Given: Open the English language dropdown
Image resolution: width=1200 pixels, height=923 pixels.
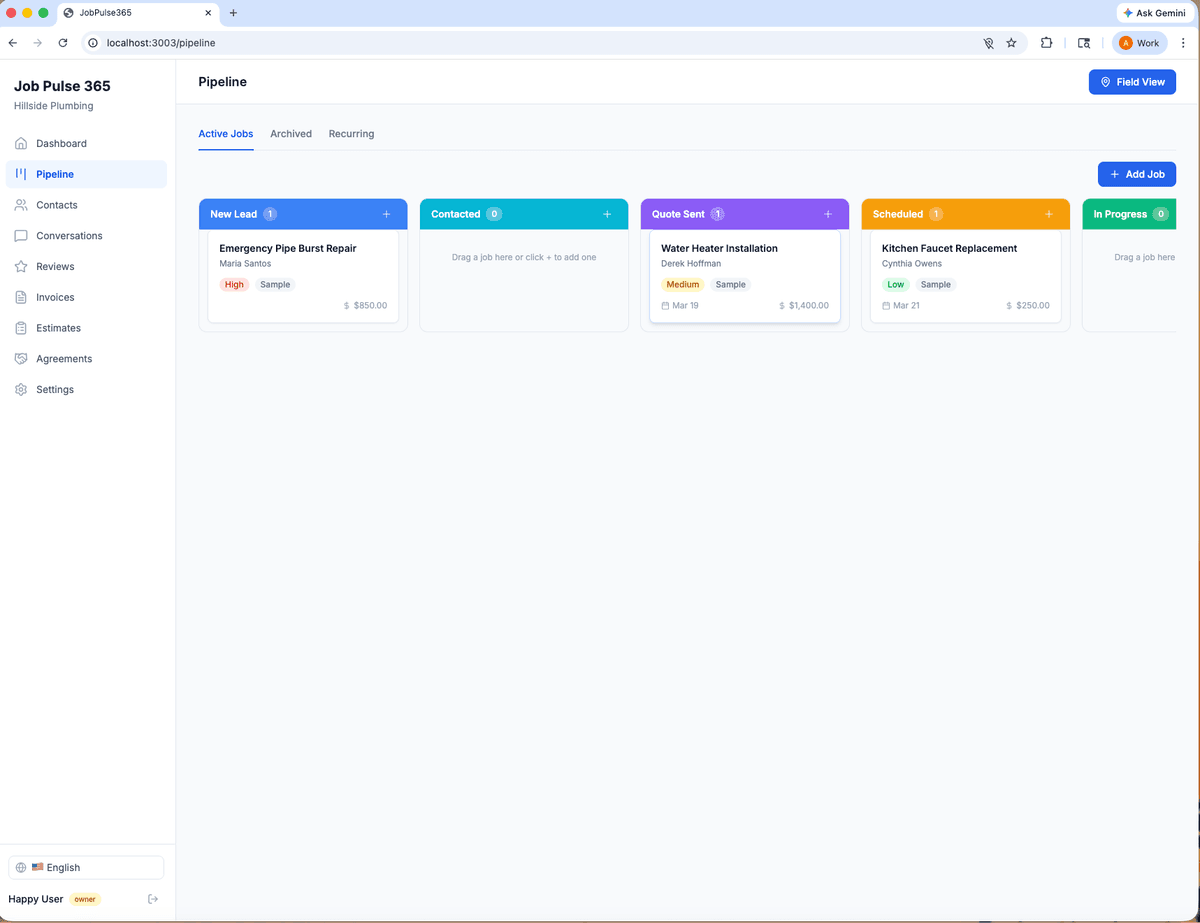Looking at the screenshot, I should click(85, 867).
